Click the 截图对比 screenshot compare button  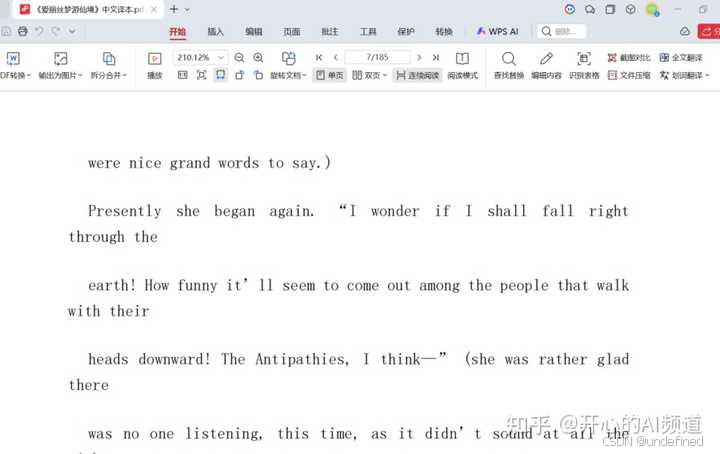point(629,57)
